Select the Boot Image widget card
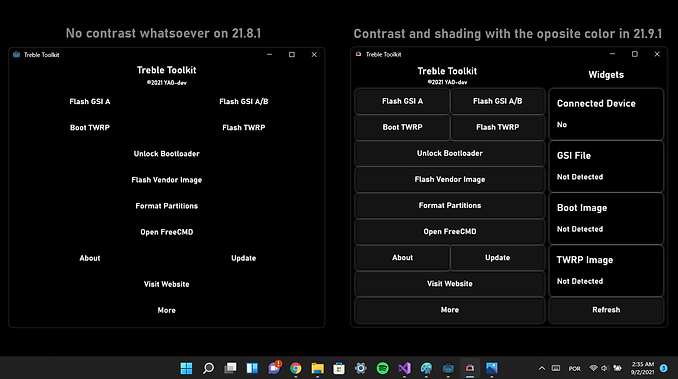This screenshot has height=379, width=678. [606, 219]
